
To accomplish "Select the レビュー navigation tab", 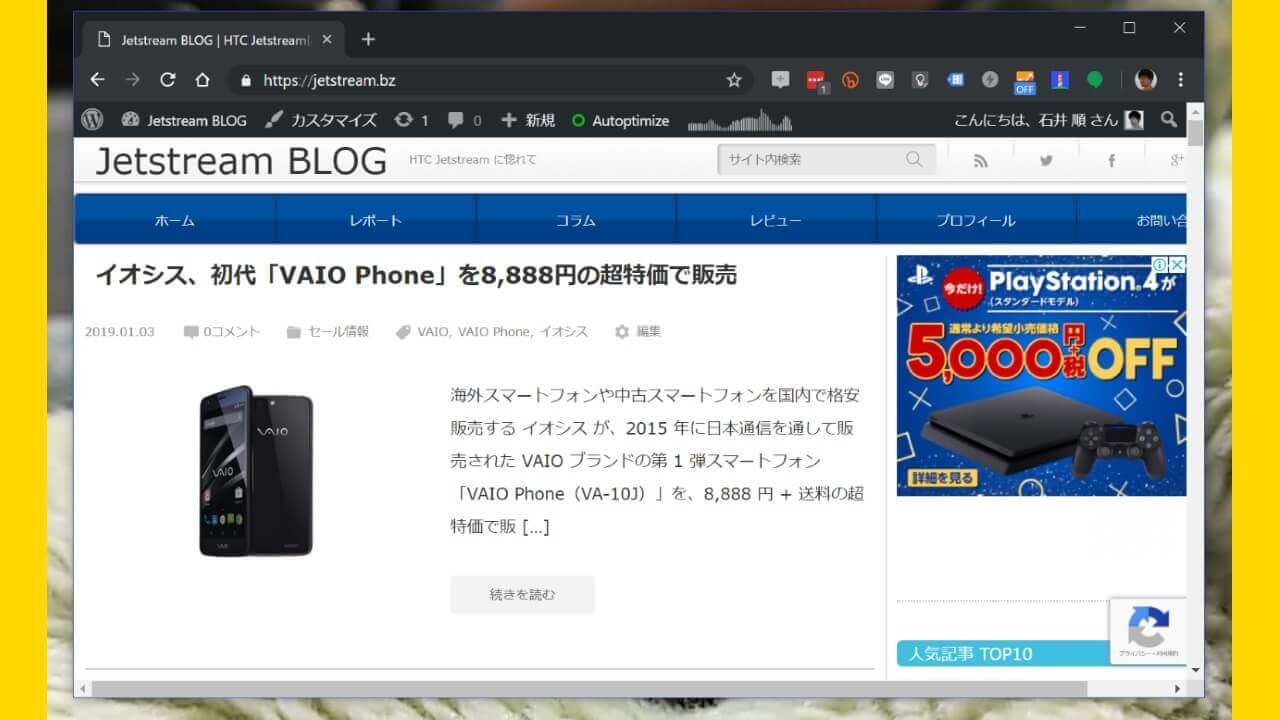I will point(775,220).
